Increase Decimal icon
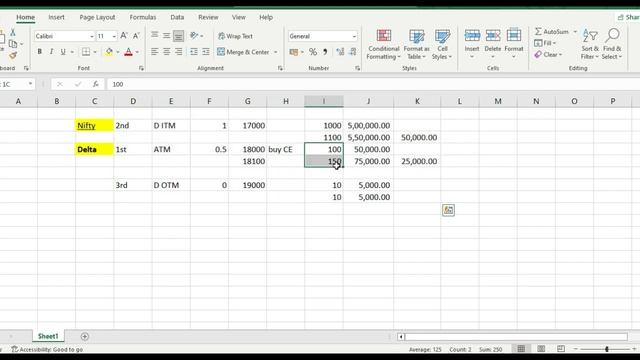This screenshot has height=360, width=640. pos(340,52)
